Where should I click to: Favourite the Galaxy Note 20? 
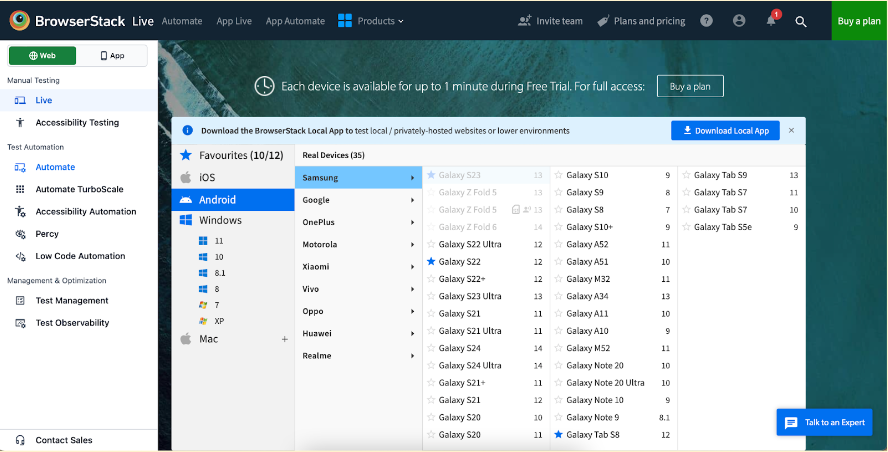tap(558, 365)
